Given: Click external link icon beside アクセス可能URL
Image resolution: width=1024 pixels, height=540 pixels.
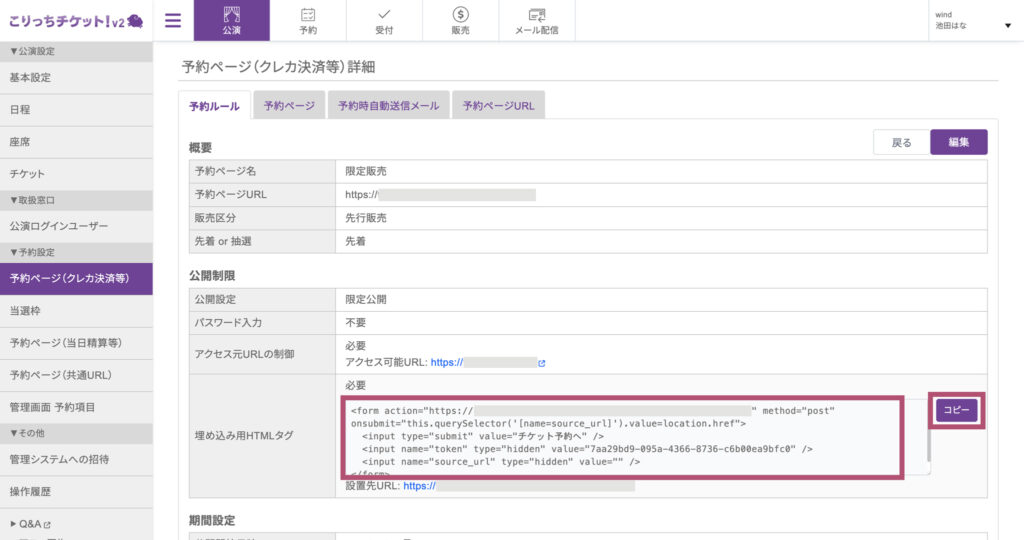Looking at the screenshot, I should click(542, 363).
